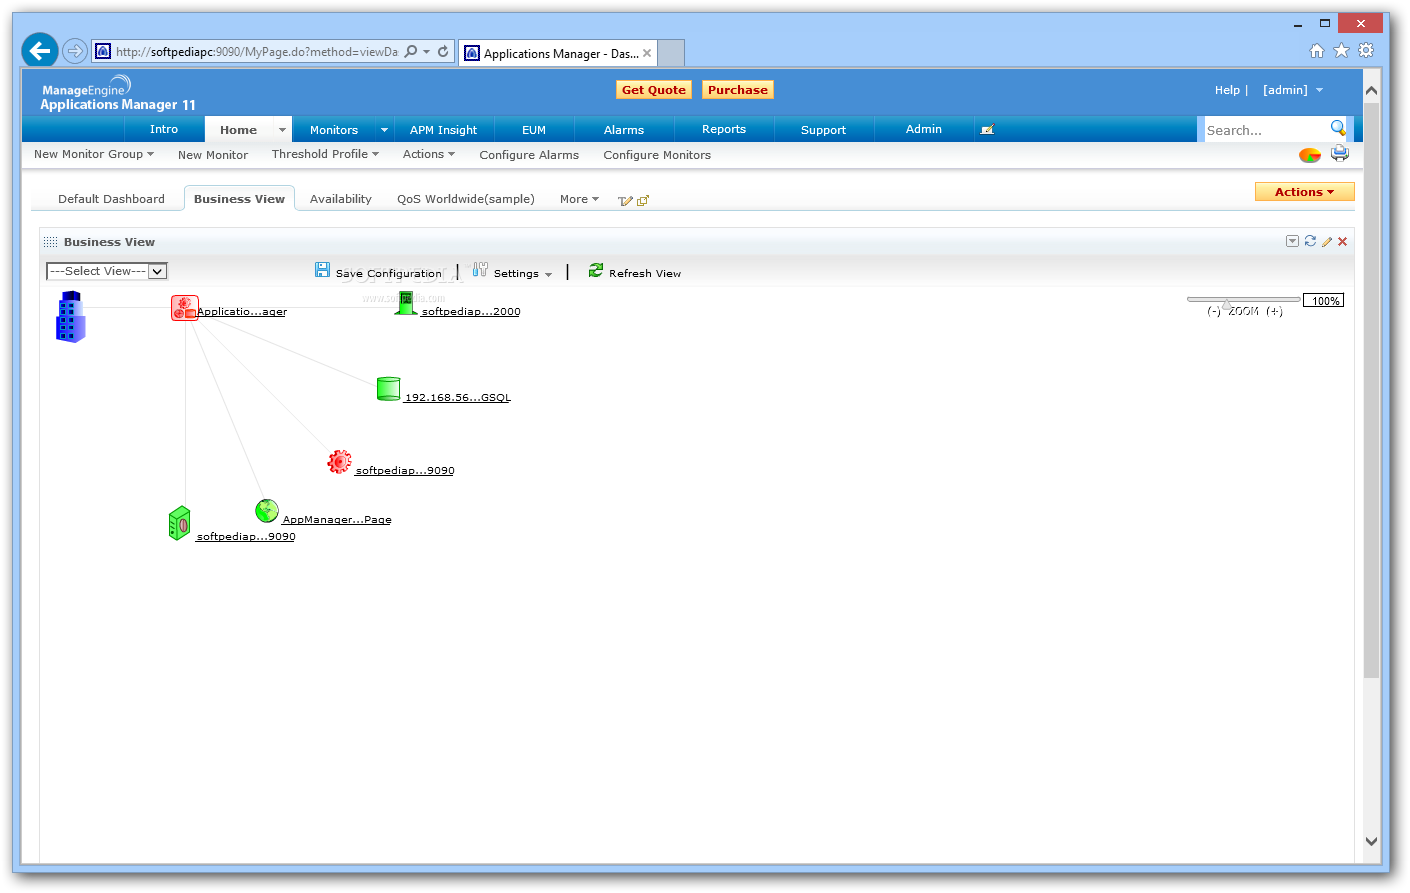The height and width of the screenshot is (893, 1410).
Task: Reload the page using the address bar refresh icon
Action: pyautogui.click(x=443, y=51)
